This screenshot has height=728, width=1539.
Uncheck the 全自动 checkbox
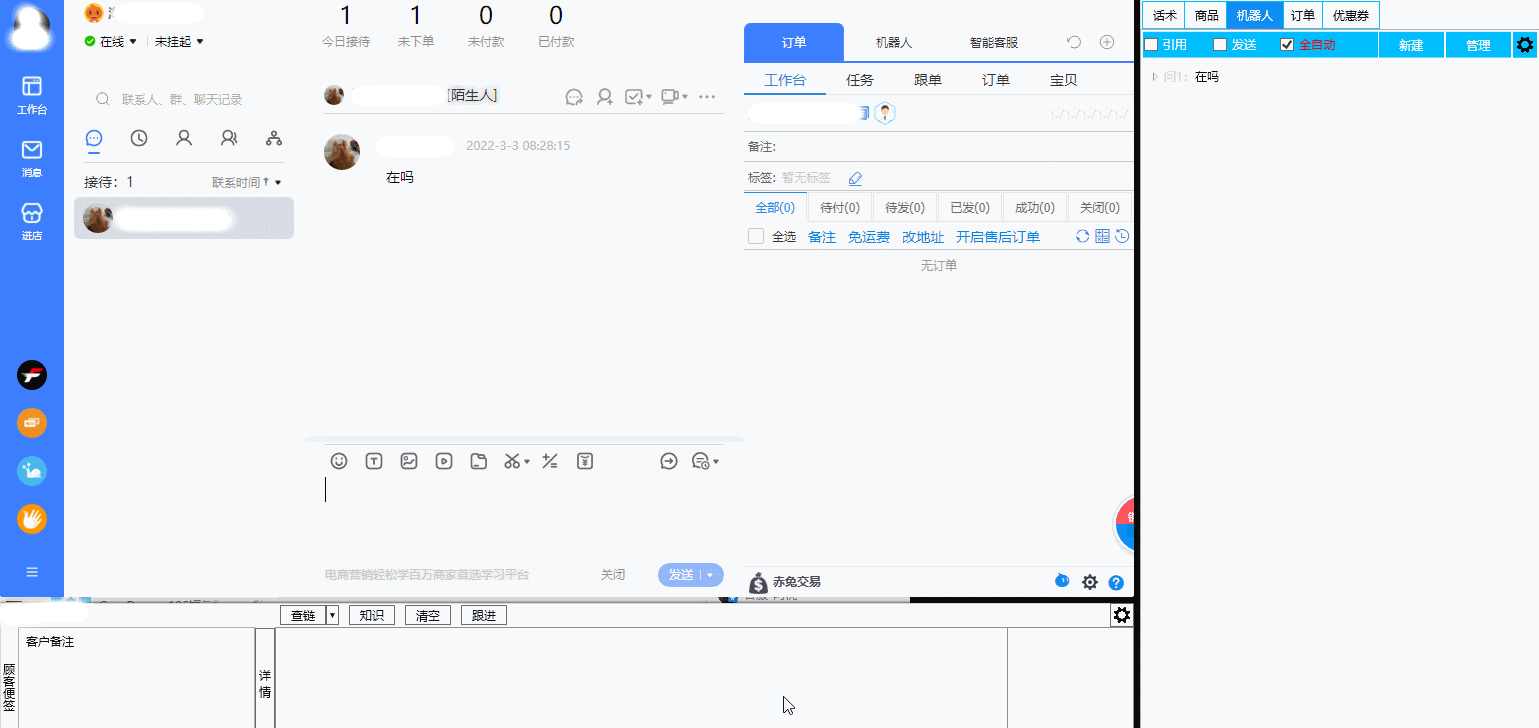[x=1287, y=44]
